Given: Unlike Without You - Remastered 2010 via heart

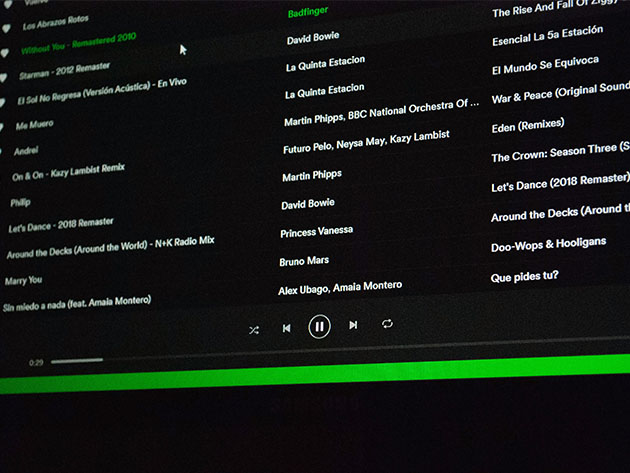Looking at the screenshot, I should click(5, 51).
